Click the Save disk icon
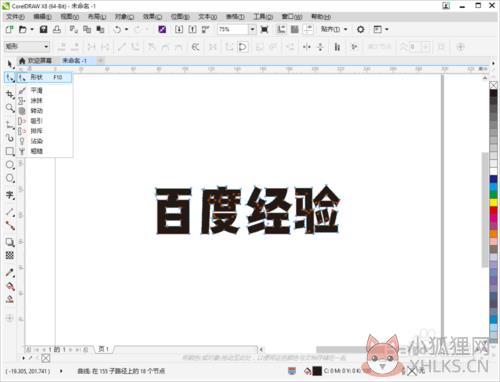The height and width of the screenshot is (382, 500). (43, 29)
